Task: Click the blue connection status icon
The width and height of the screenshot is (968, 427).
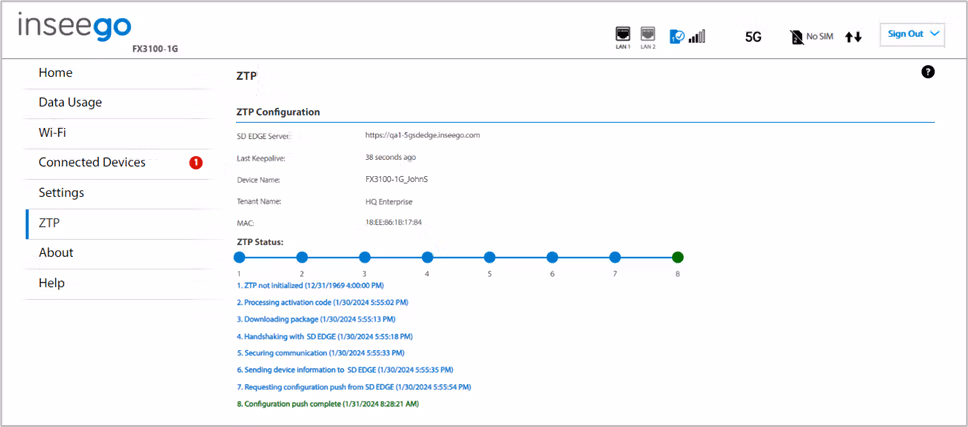Action: [x=677, y=36]
